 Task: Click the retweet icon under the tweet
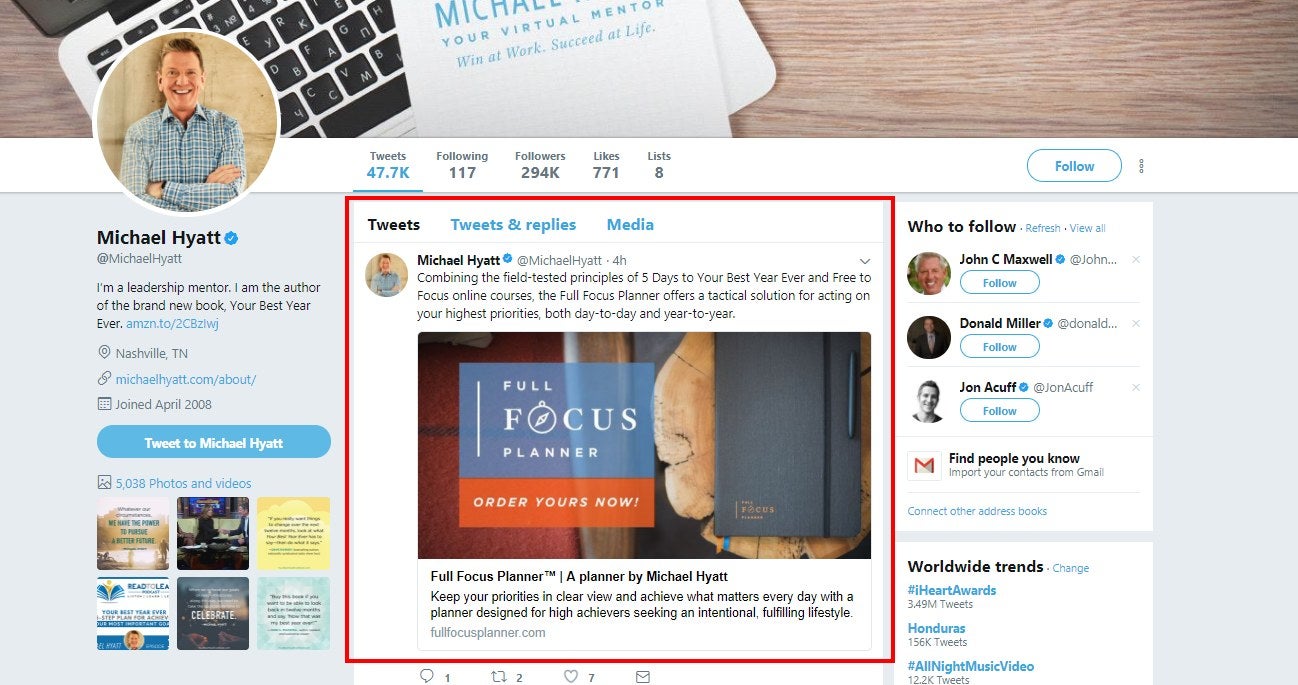[498, 677]
